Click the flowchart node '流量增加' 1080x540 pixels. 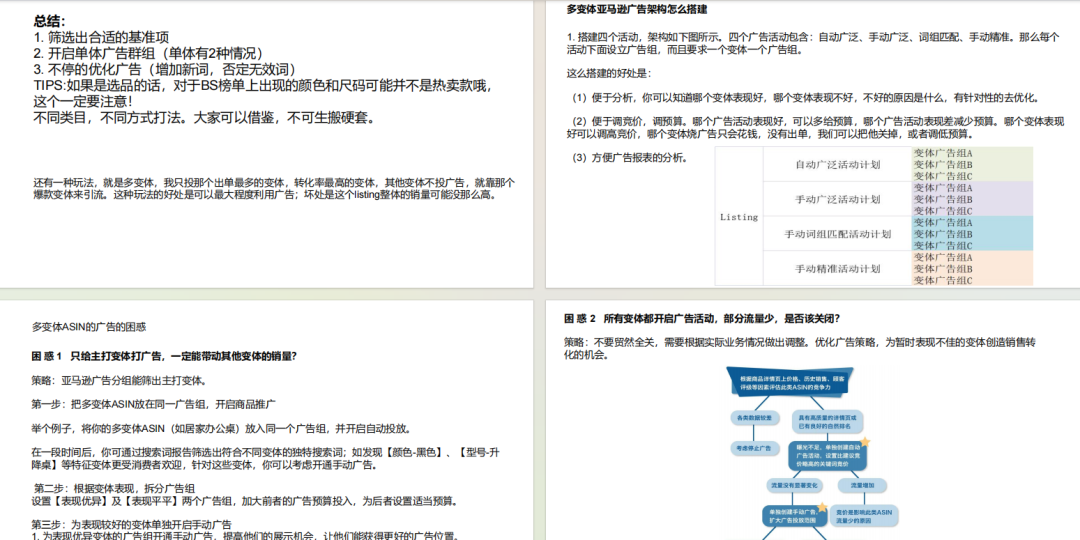pos(862,486)
